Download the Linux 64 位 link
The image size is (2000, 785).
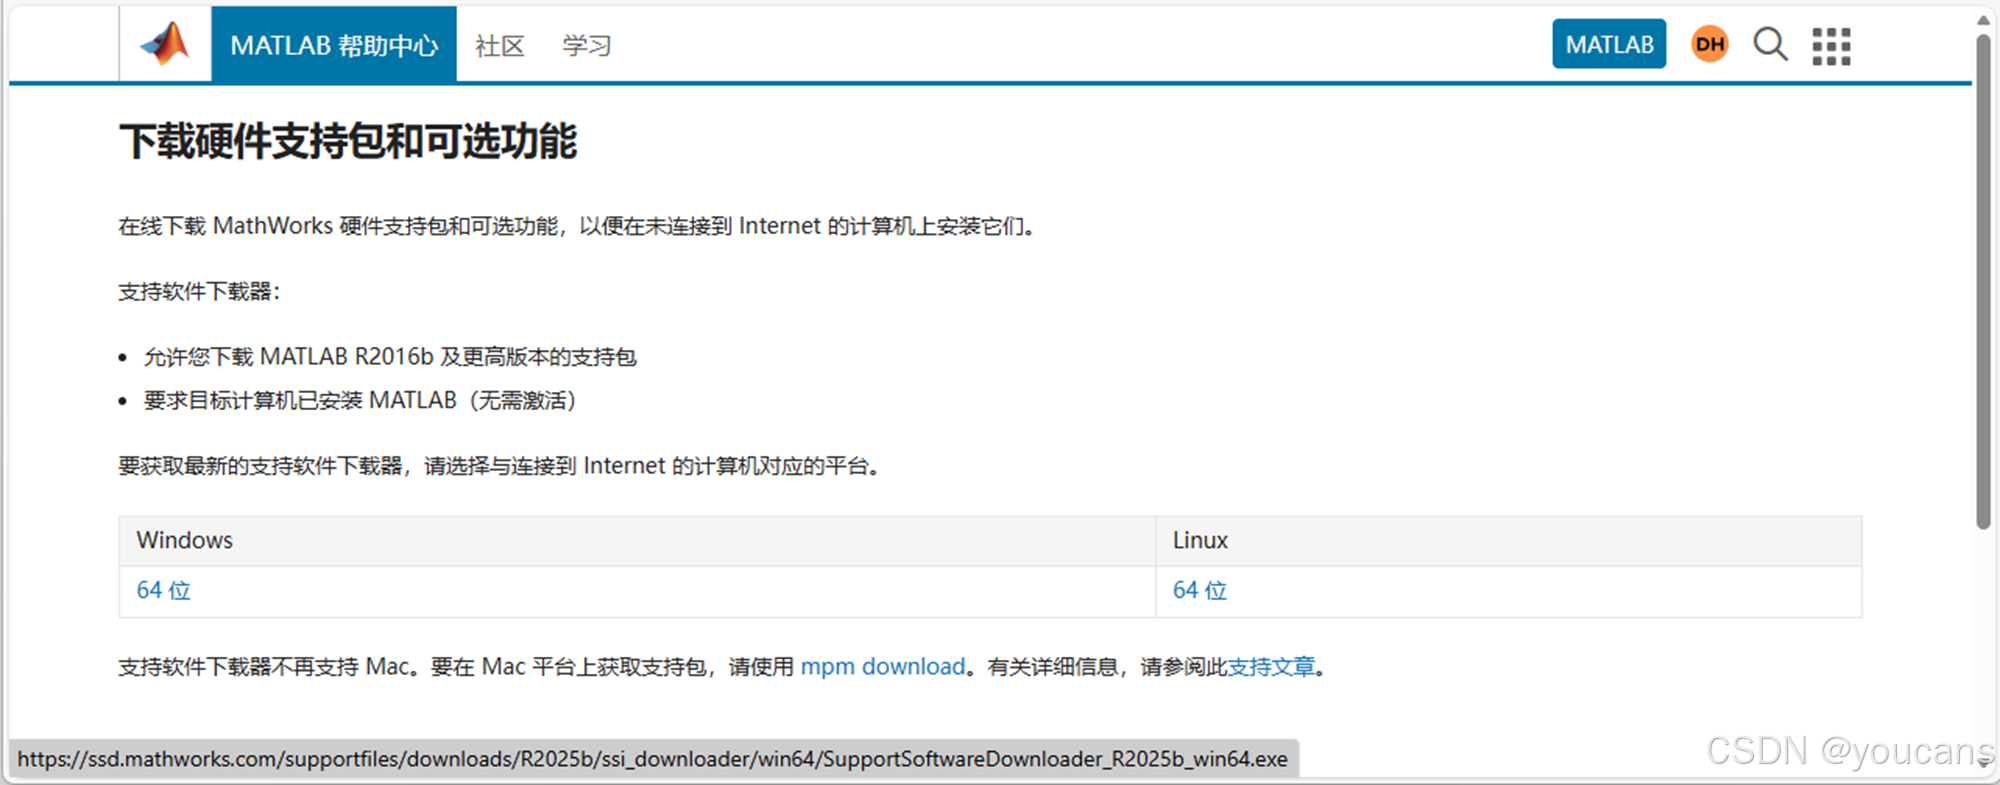pyautogui.click(x=1200, y=590)
